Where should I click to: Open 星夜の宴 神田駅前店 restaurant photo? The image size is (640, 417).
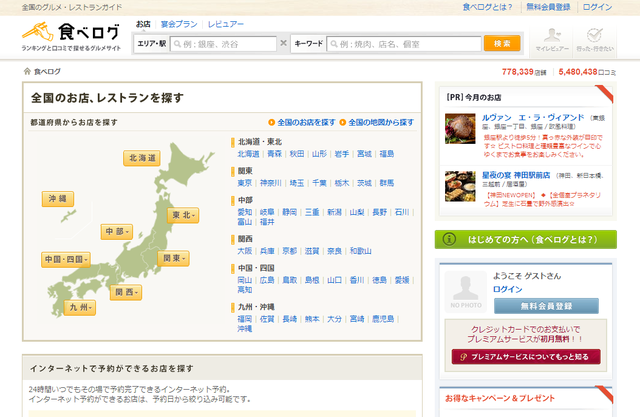(460, 186)
